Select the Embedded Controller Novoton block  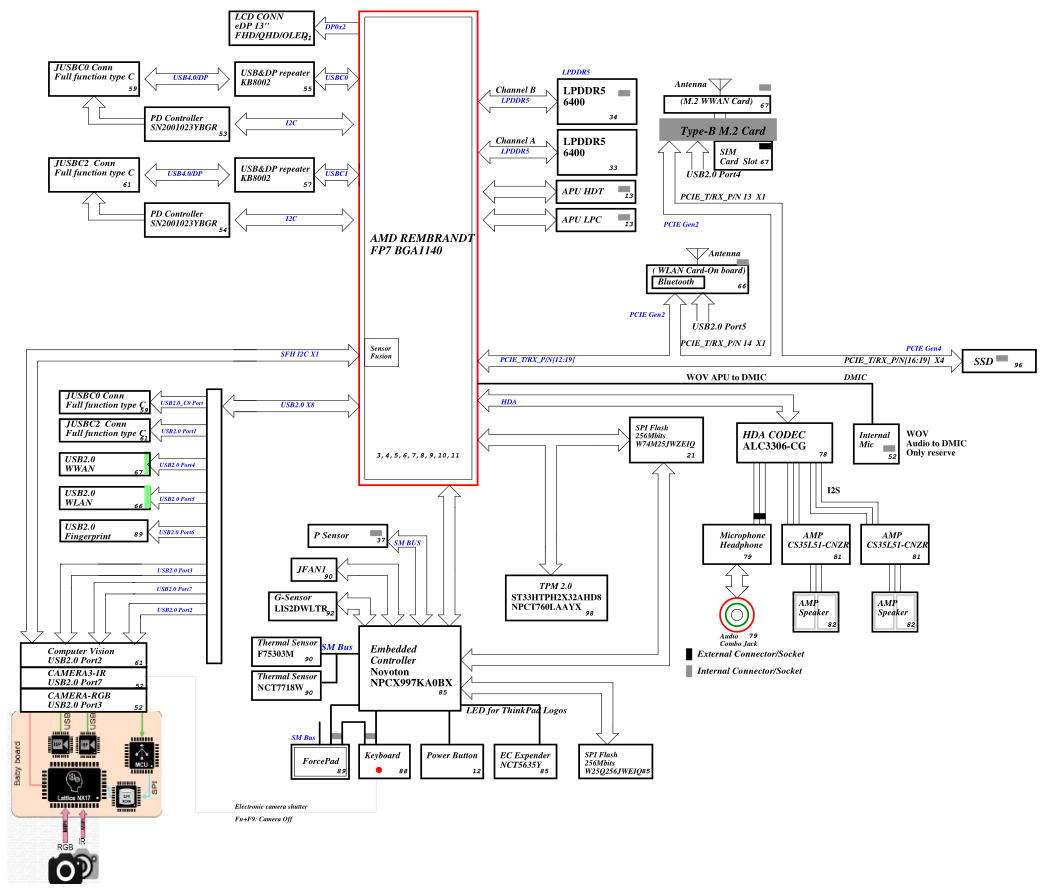click(409, 668)
